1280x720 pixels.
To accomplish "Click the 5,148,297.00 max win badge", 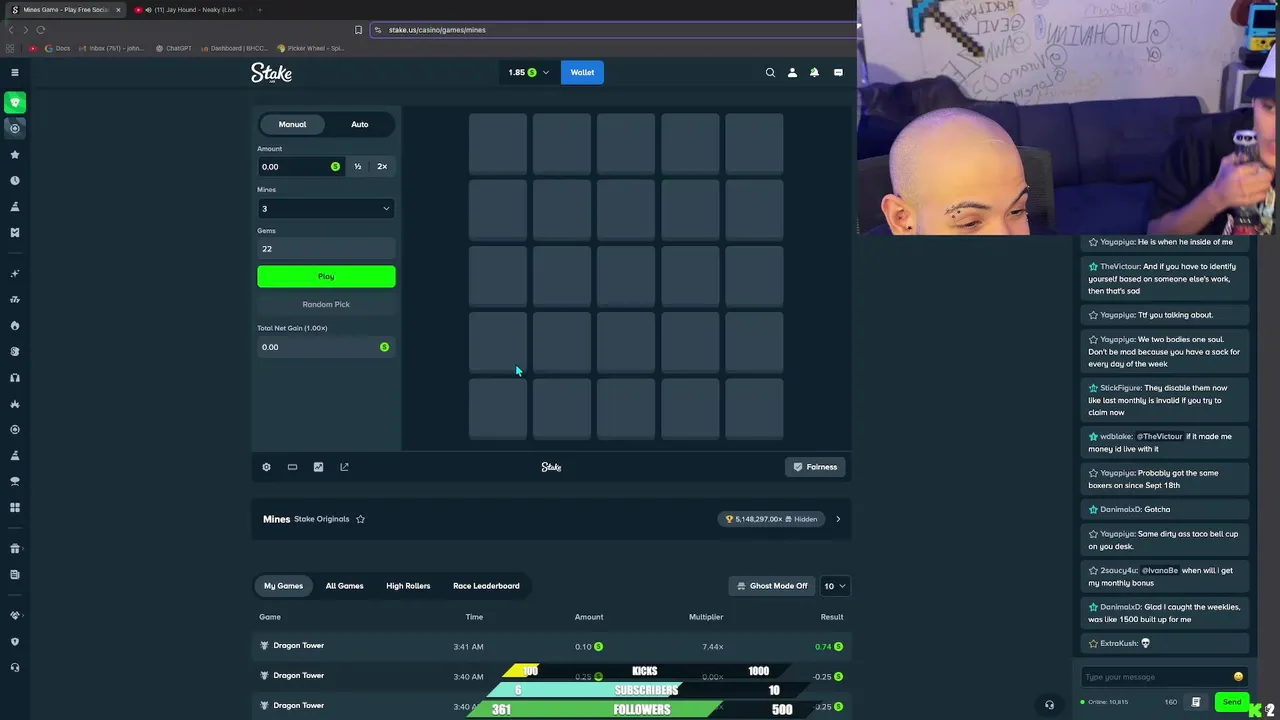I will [x=771, y=519].
